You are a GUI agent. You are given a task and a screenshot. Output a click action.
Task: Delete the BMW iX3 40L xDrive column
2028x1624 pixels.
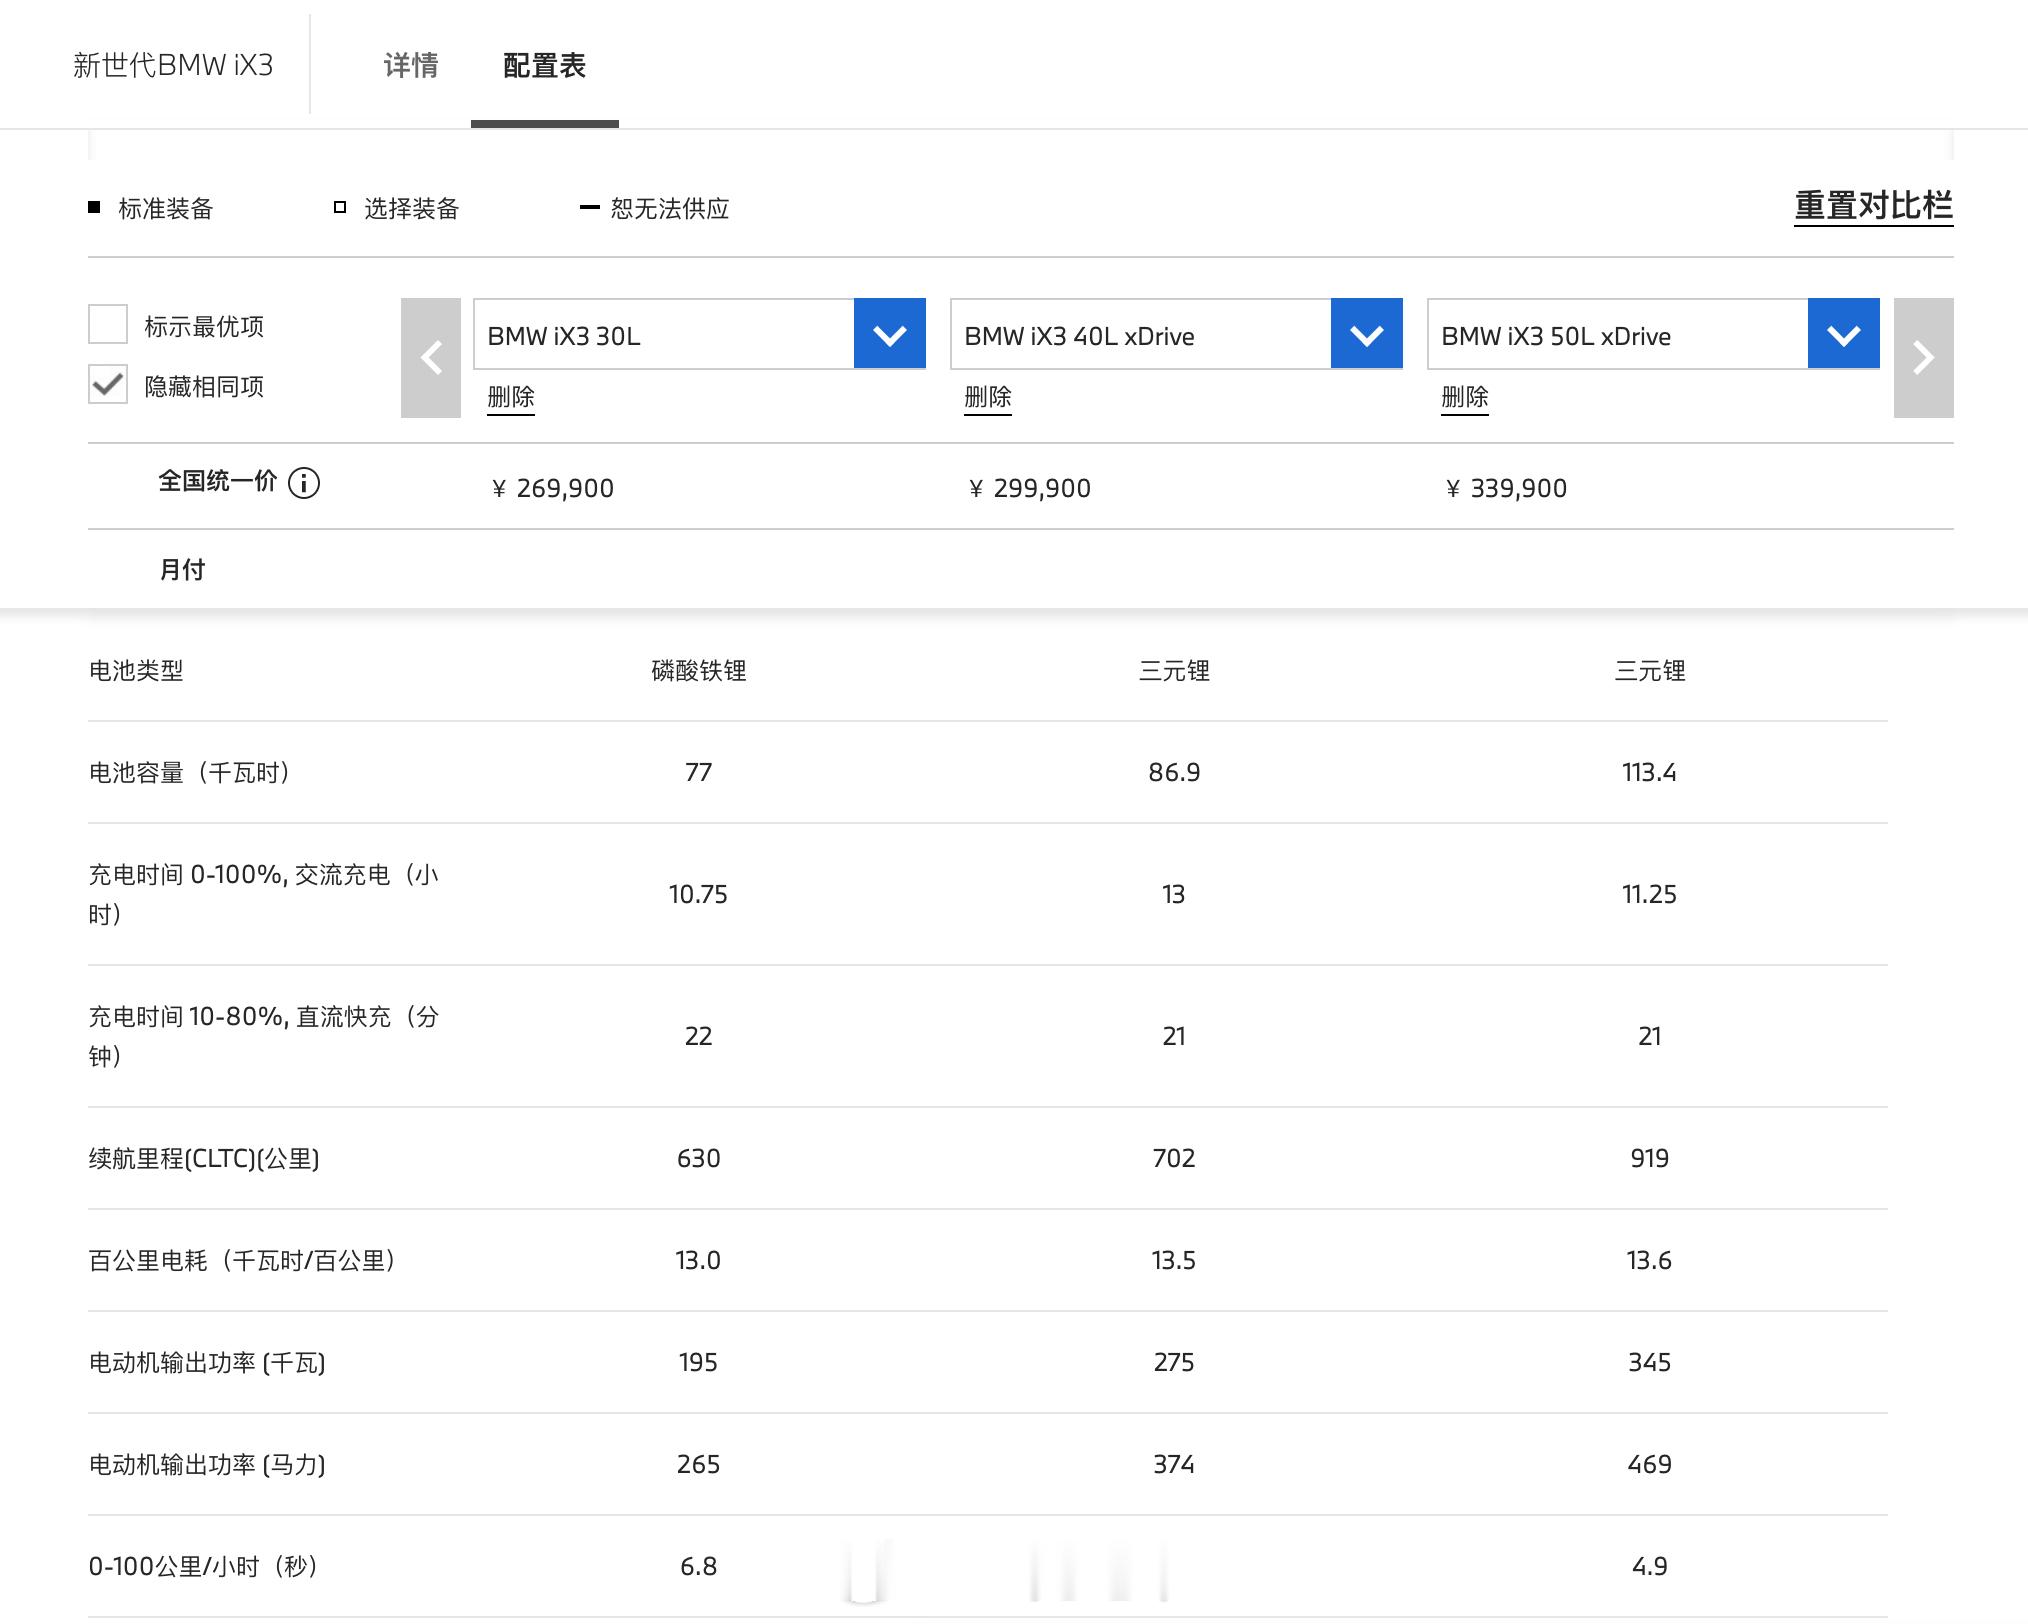[x=988, y=398]
